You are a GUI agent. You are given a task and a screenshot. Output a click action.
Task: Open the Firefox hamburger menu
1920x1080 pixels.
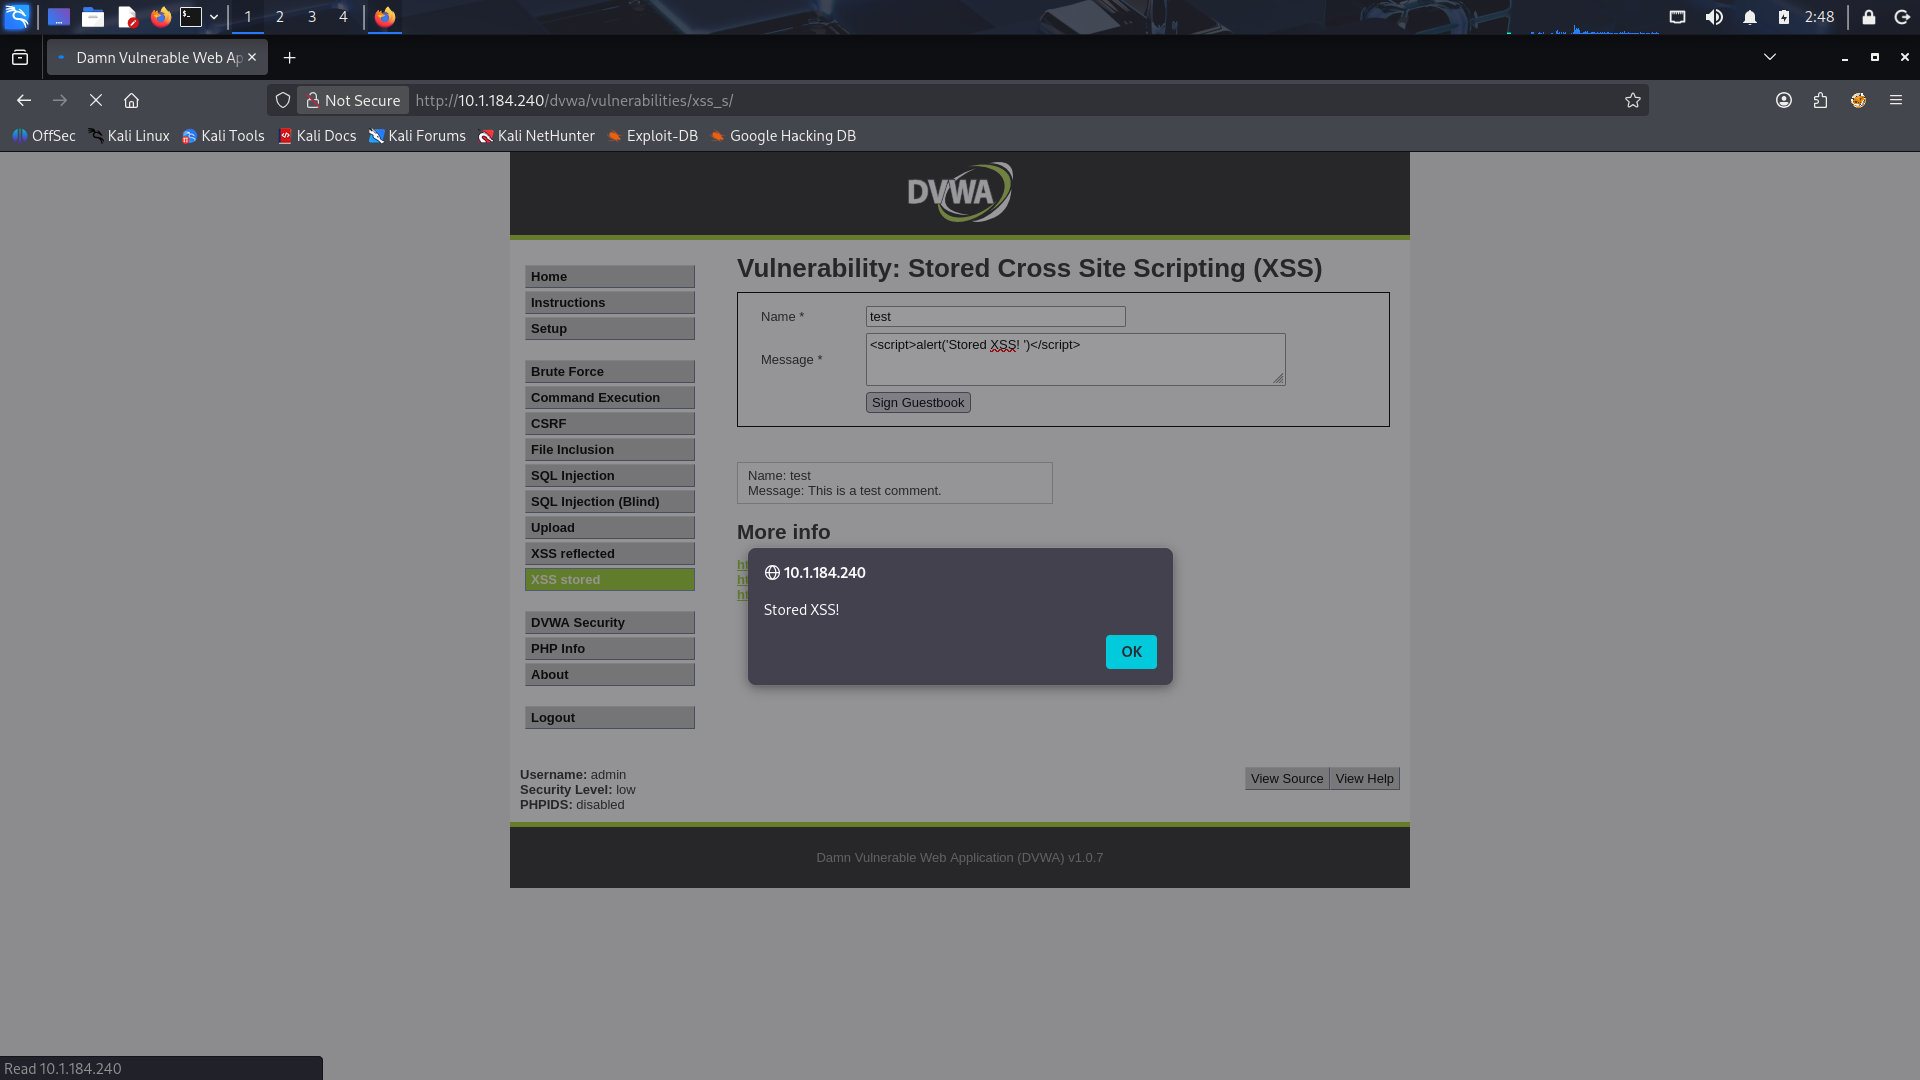point(1896,100)
